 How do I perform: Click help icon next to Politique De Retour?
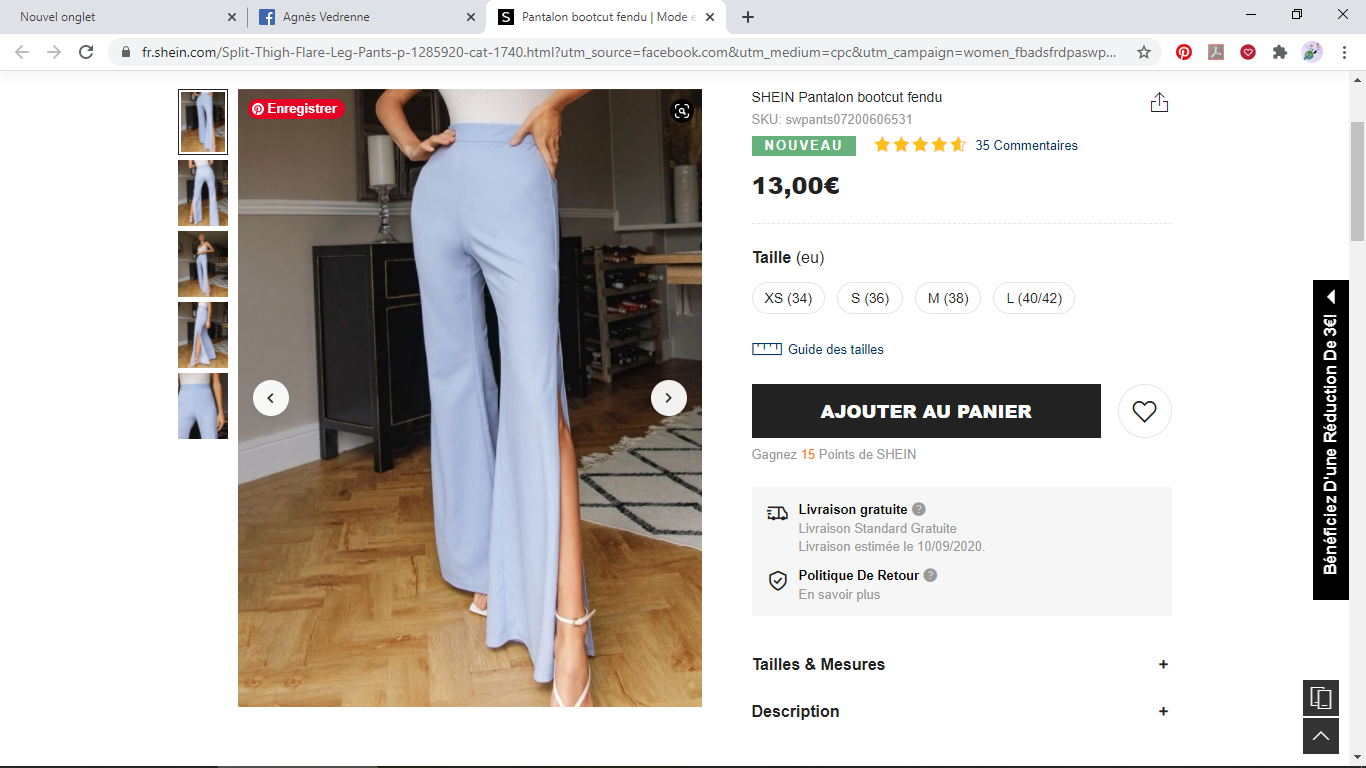930,575
